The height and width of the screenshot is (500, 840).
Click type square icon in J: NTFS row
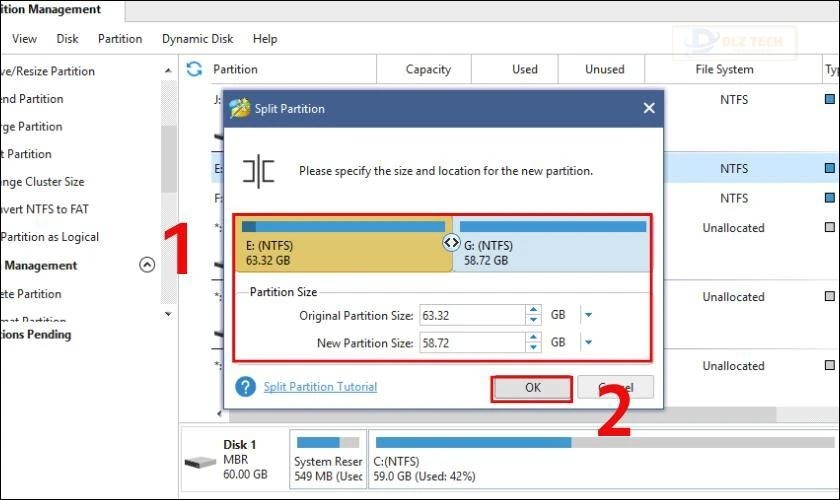[829, 99]
